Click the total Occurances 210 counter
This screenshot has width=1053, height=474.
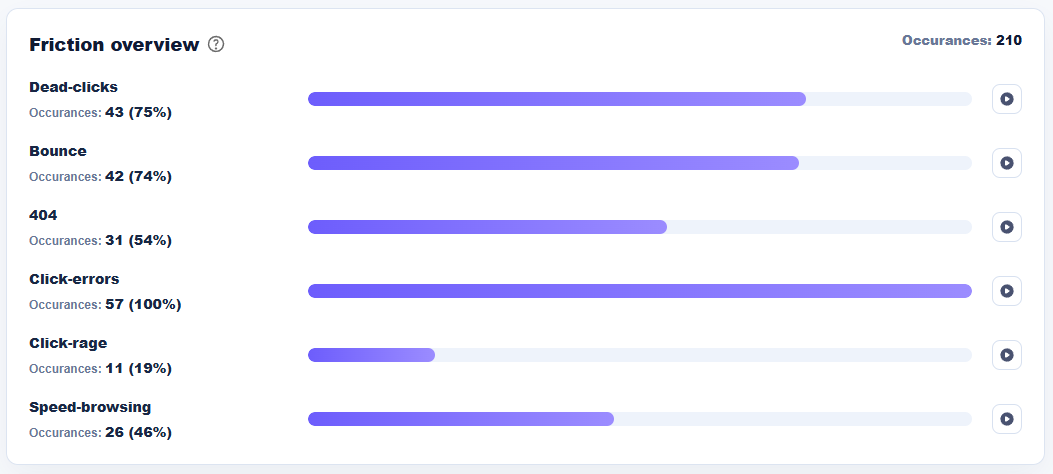pyautogui.click(x=962, y=40)
